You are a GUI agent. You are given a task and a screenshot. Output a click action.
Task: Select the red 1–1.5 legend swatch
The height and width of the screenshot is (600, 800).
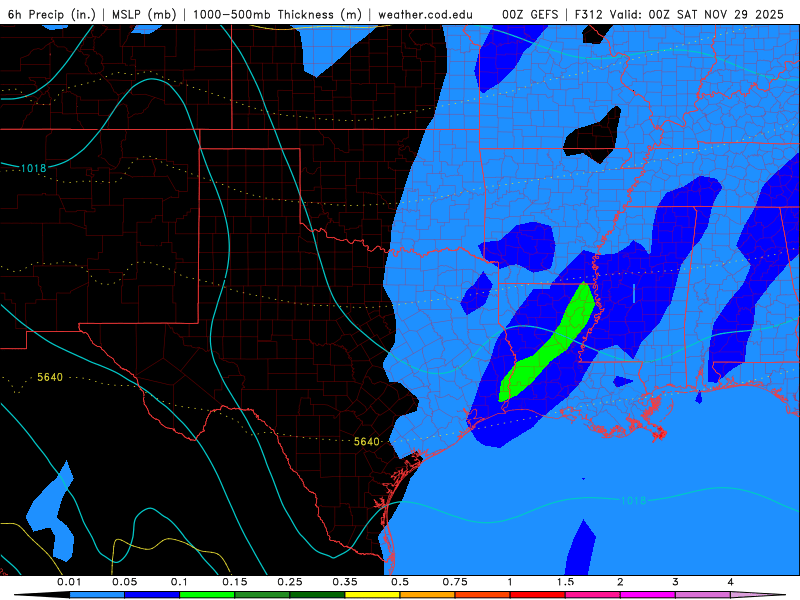pos(538,595)
